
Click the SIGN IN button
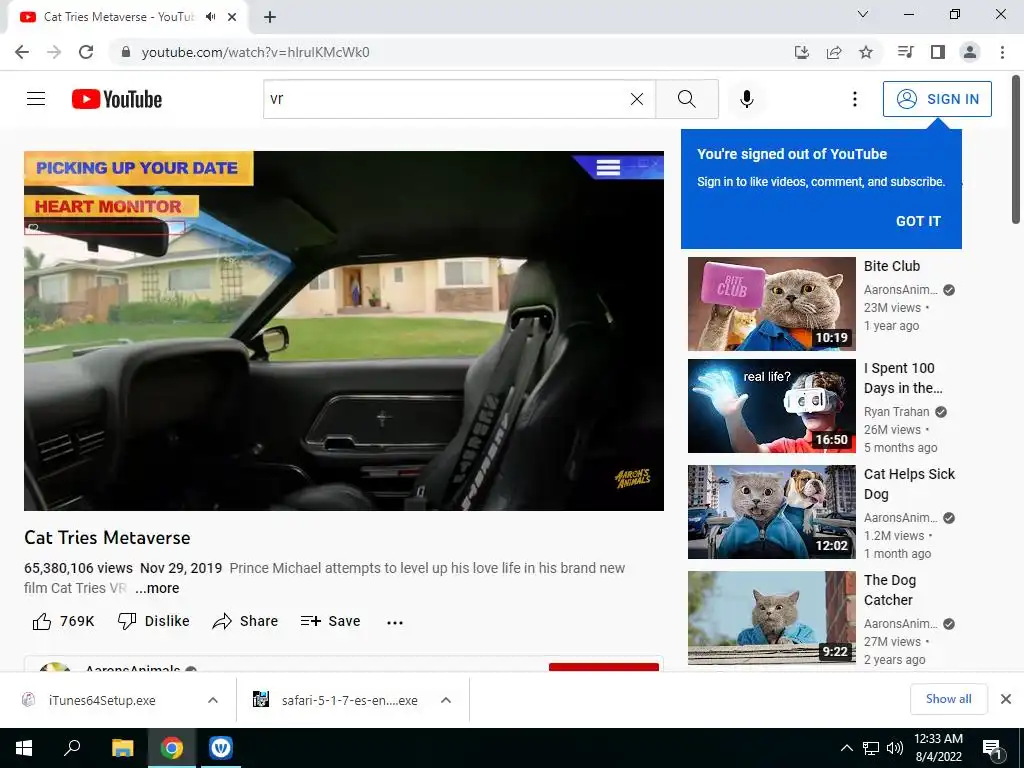point(937,99)
